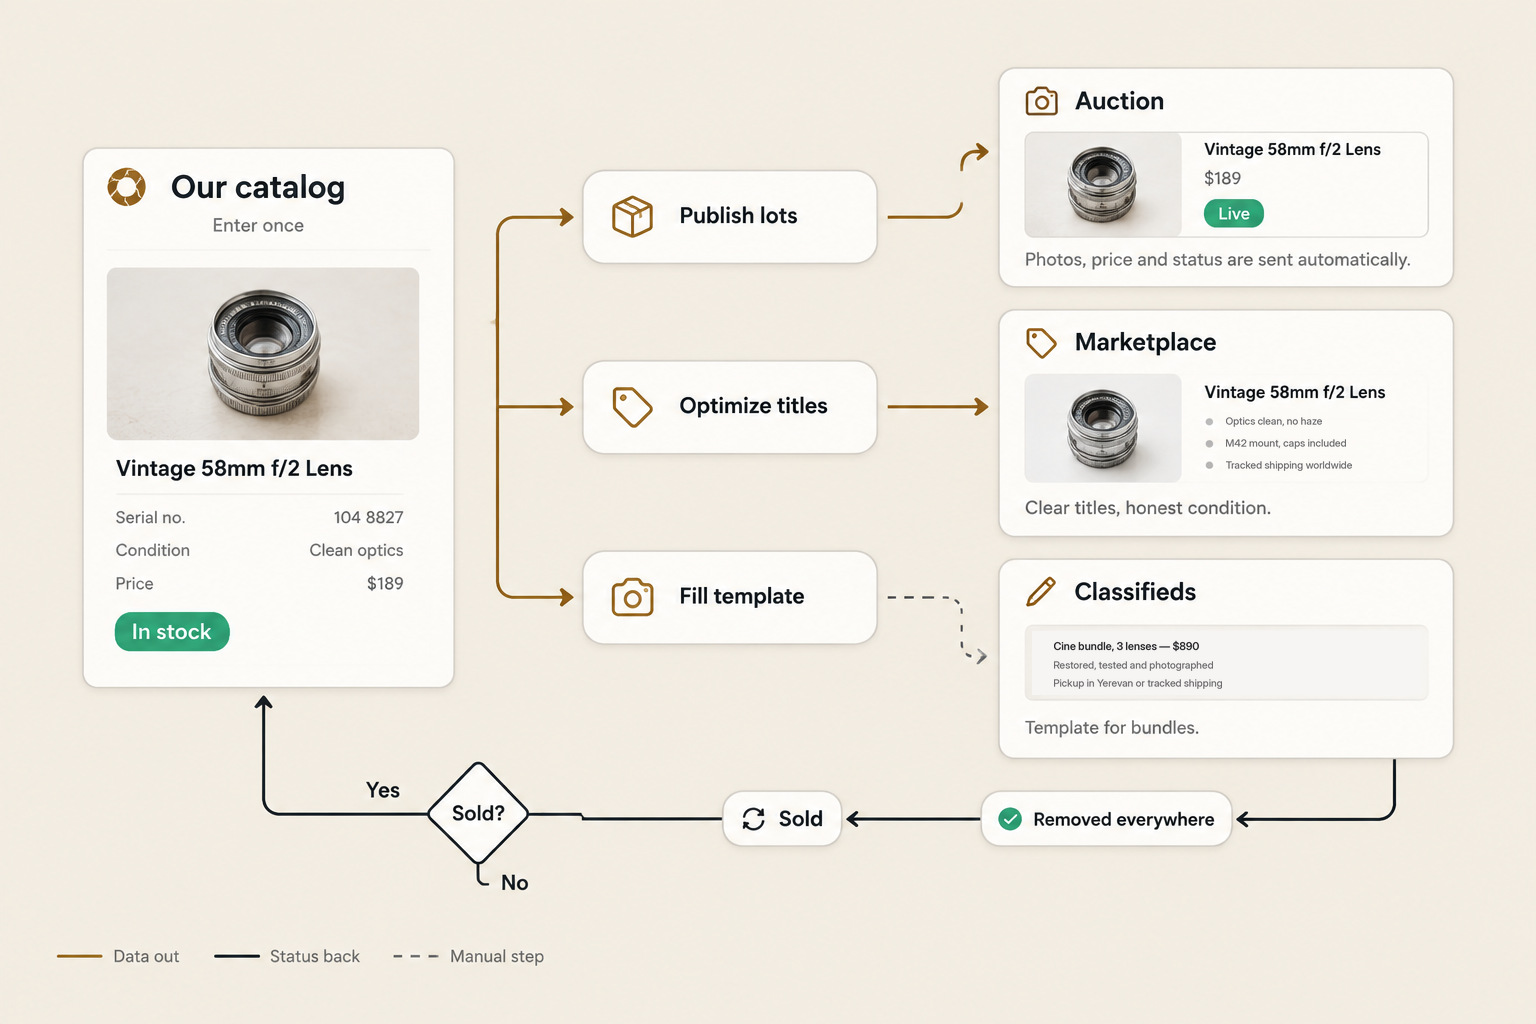
Task: Click the box icon in Publish lots
Action: click(632, 216)
